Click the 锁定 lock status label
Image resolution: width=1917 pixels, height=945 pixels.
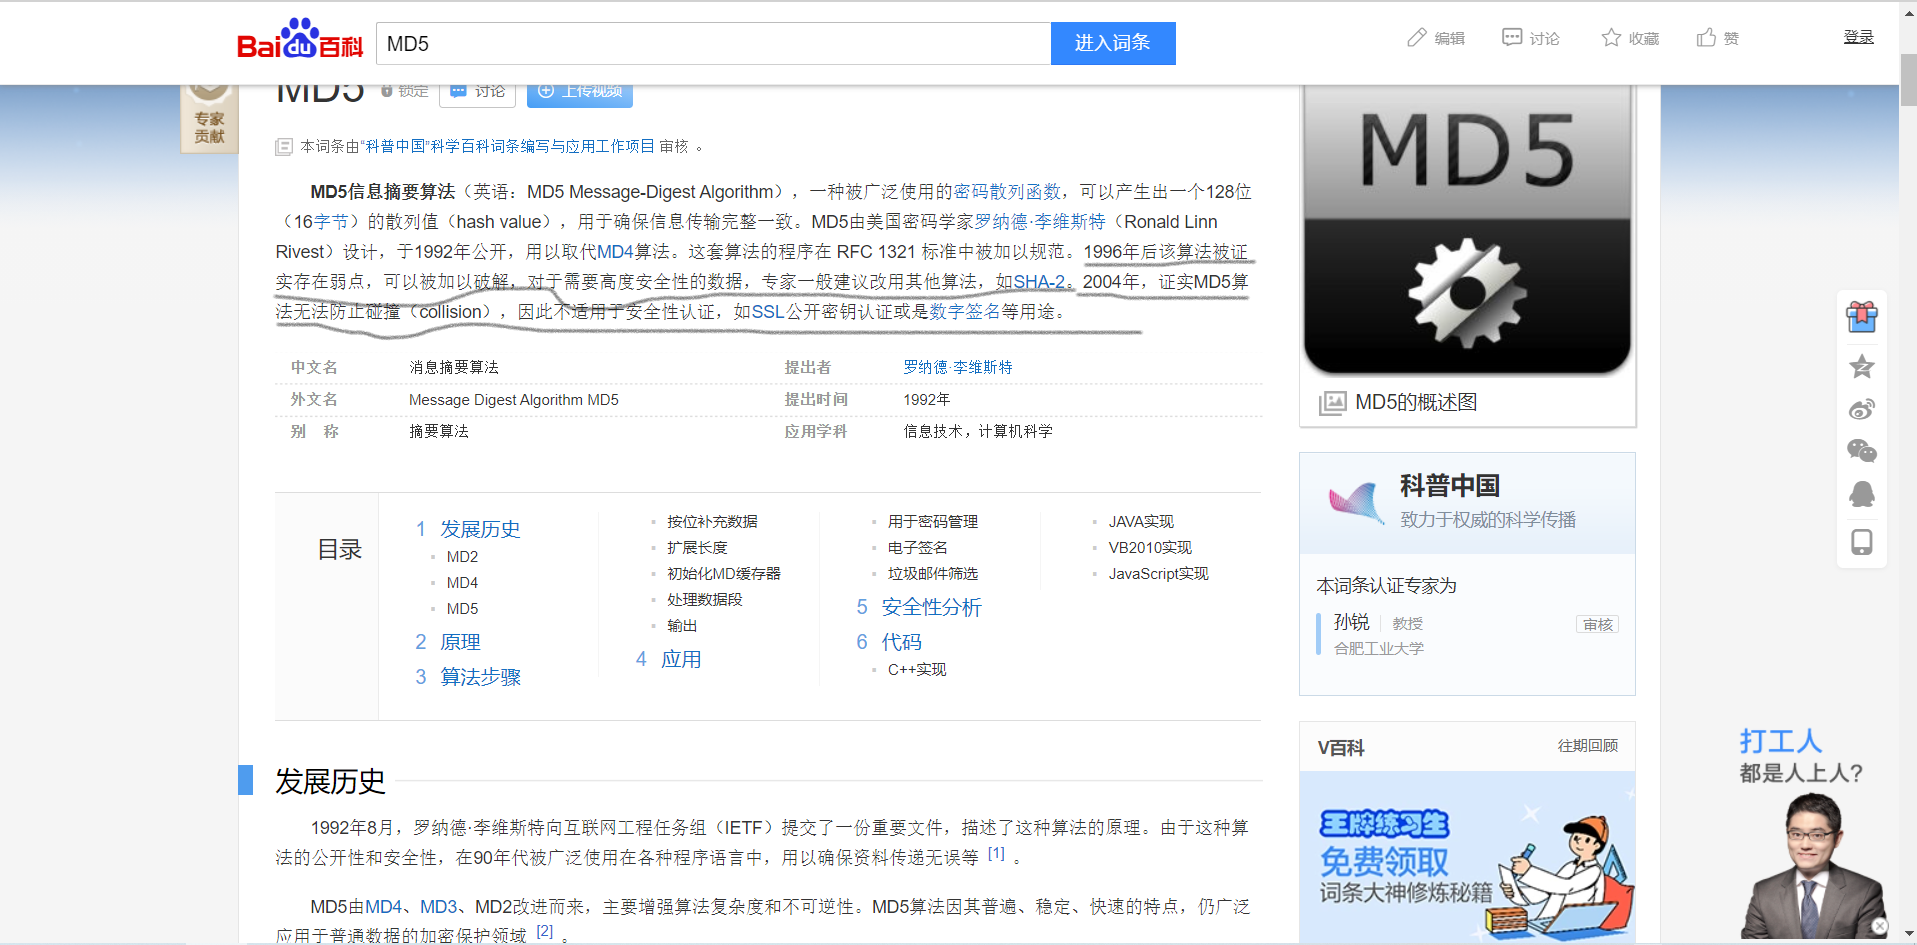404,91
